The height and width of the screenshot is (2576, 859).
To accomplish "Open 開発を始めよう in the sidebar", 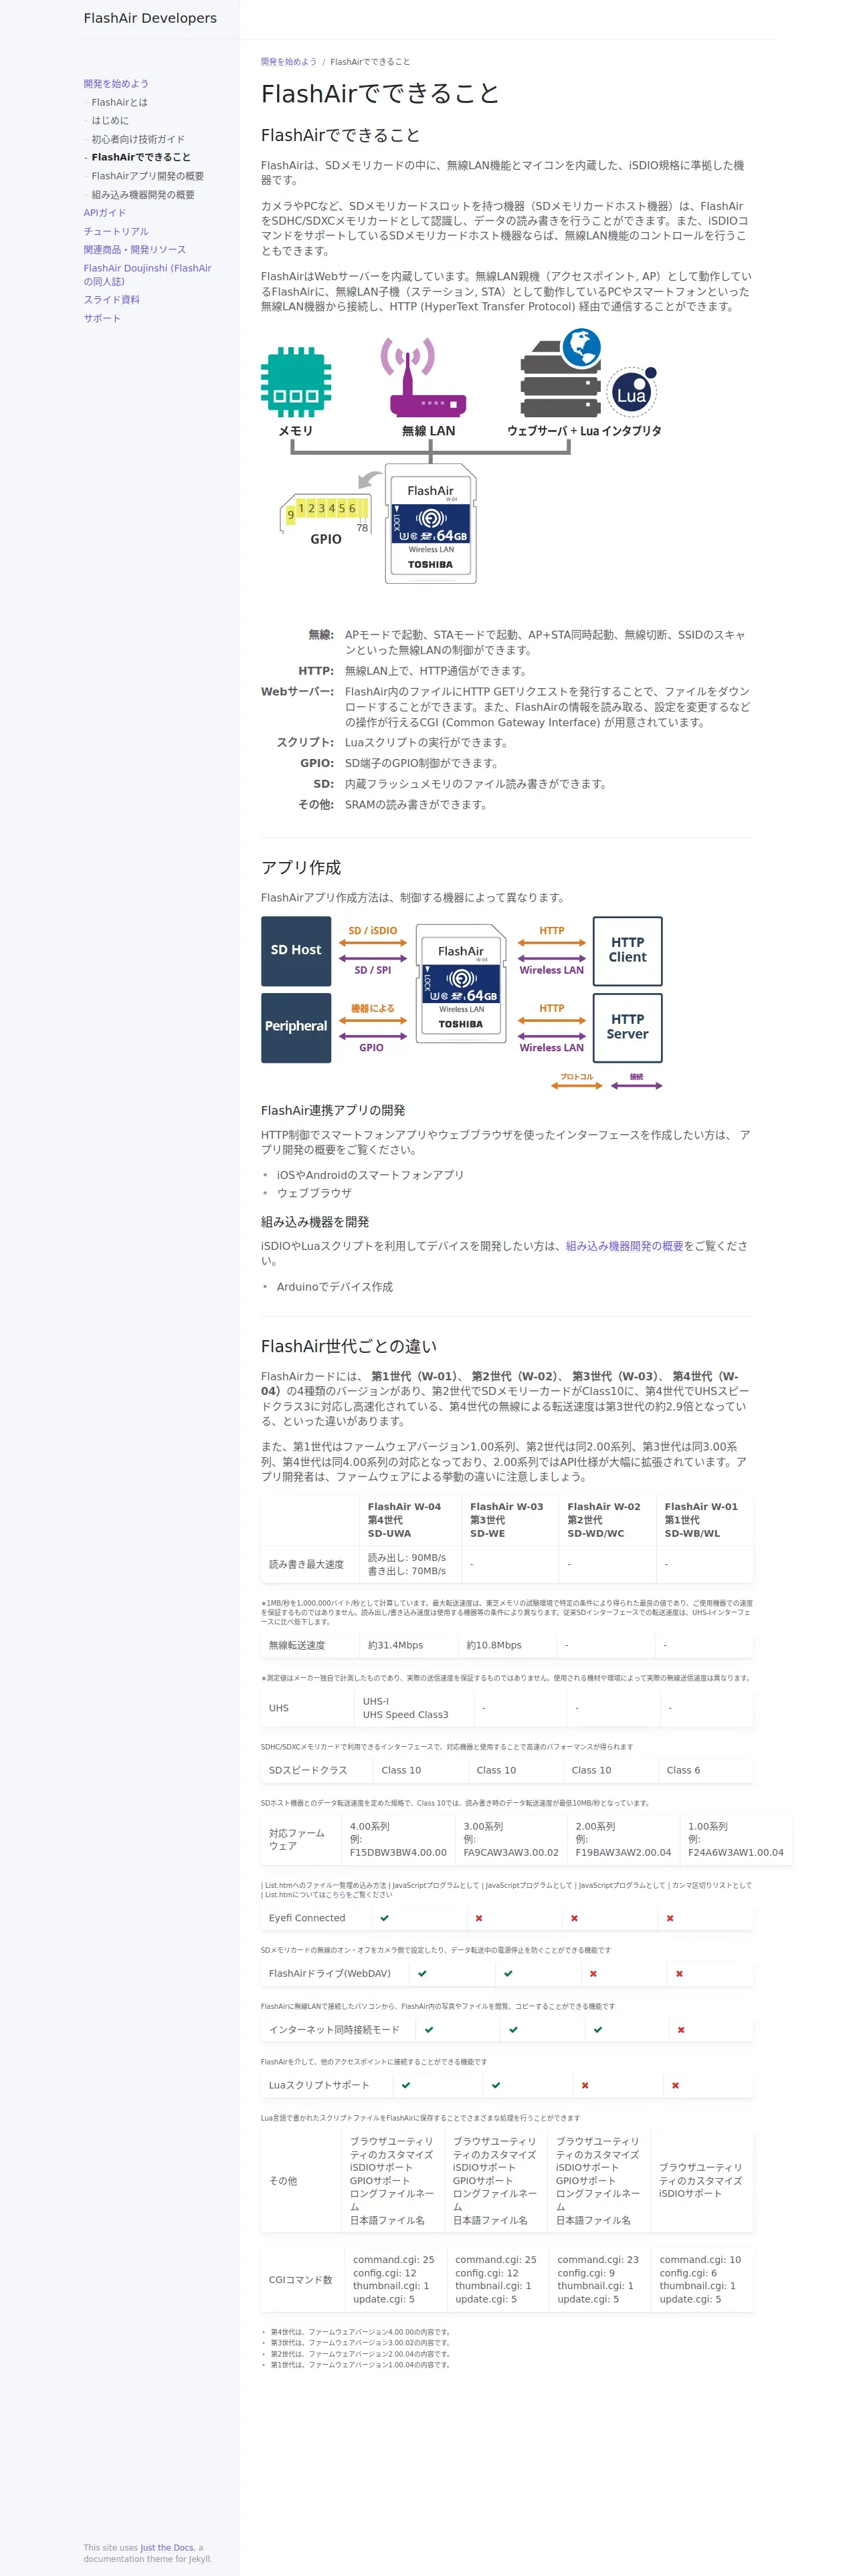I will click(x=116, y=84).
